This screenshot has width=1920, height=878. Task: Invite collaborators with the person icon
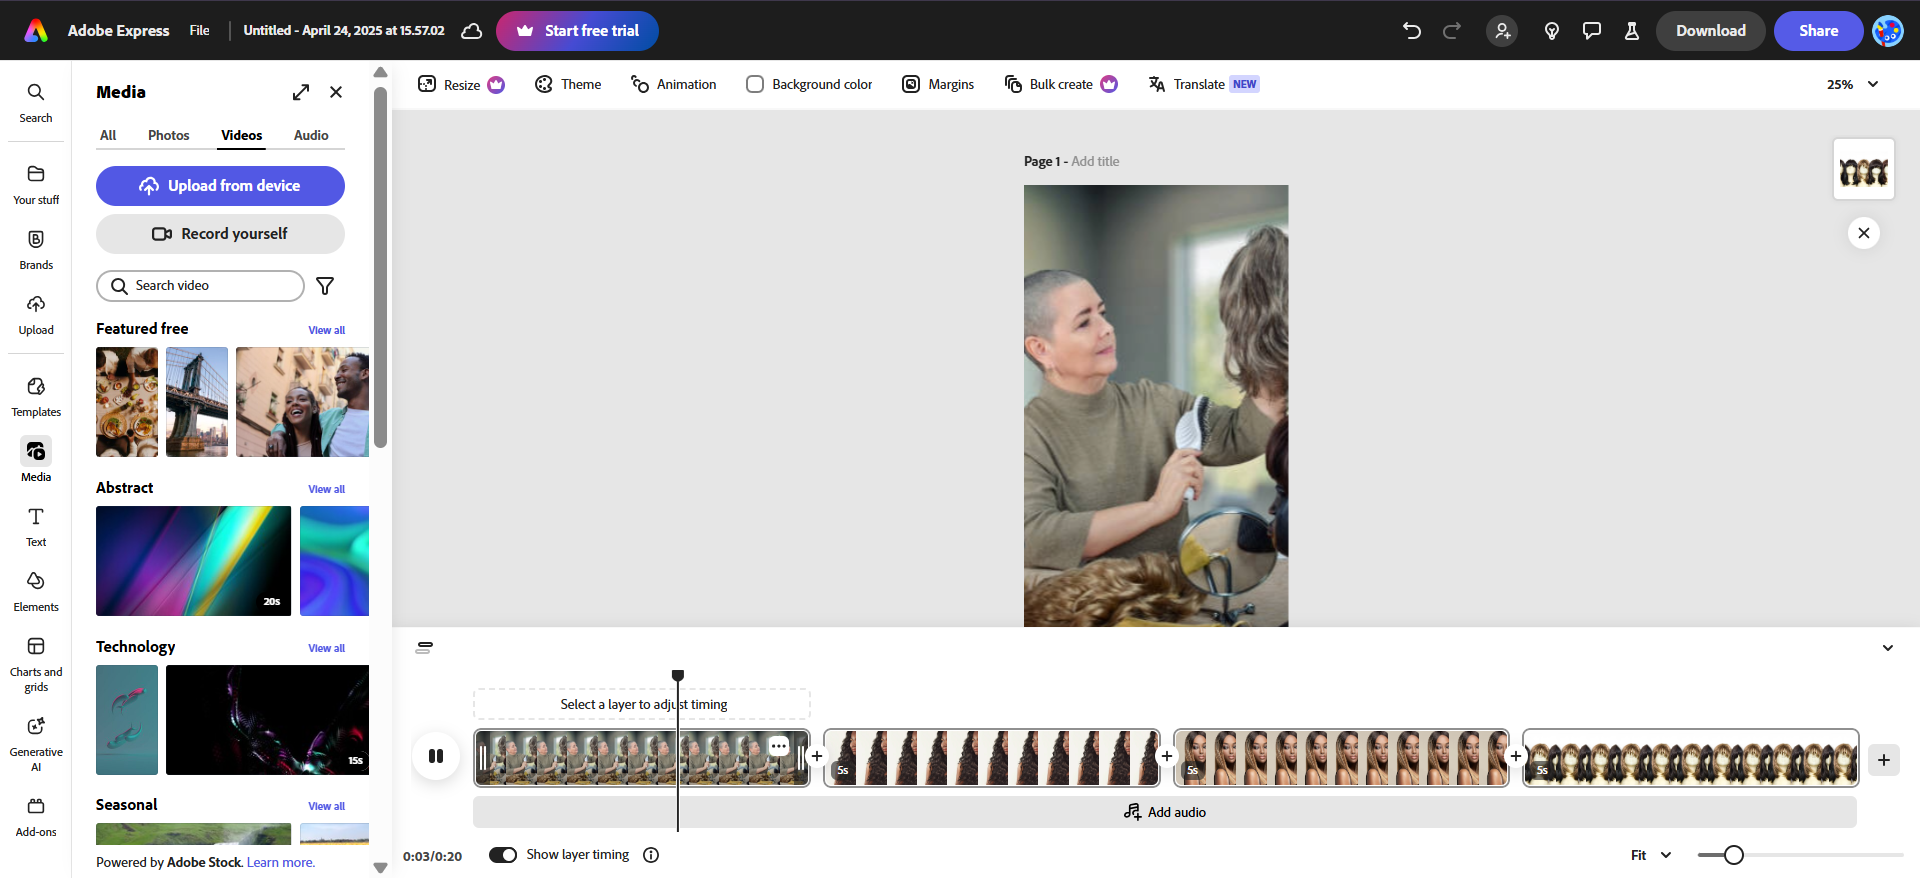(1502, 31)
